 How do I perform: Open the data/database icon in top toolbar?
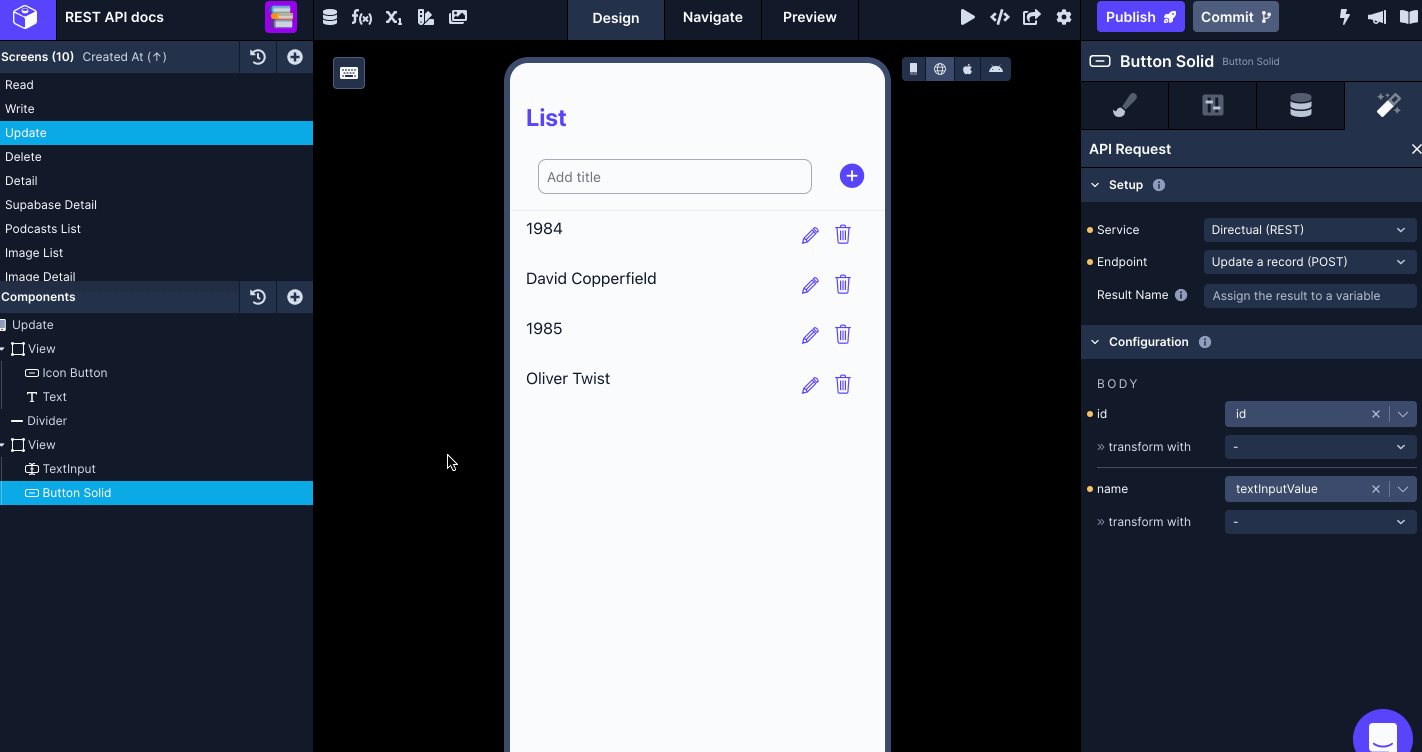(330, 17)
